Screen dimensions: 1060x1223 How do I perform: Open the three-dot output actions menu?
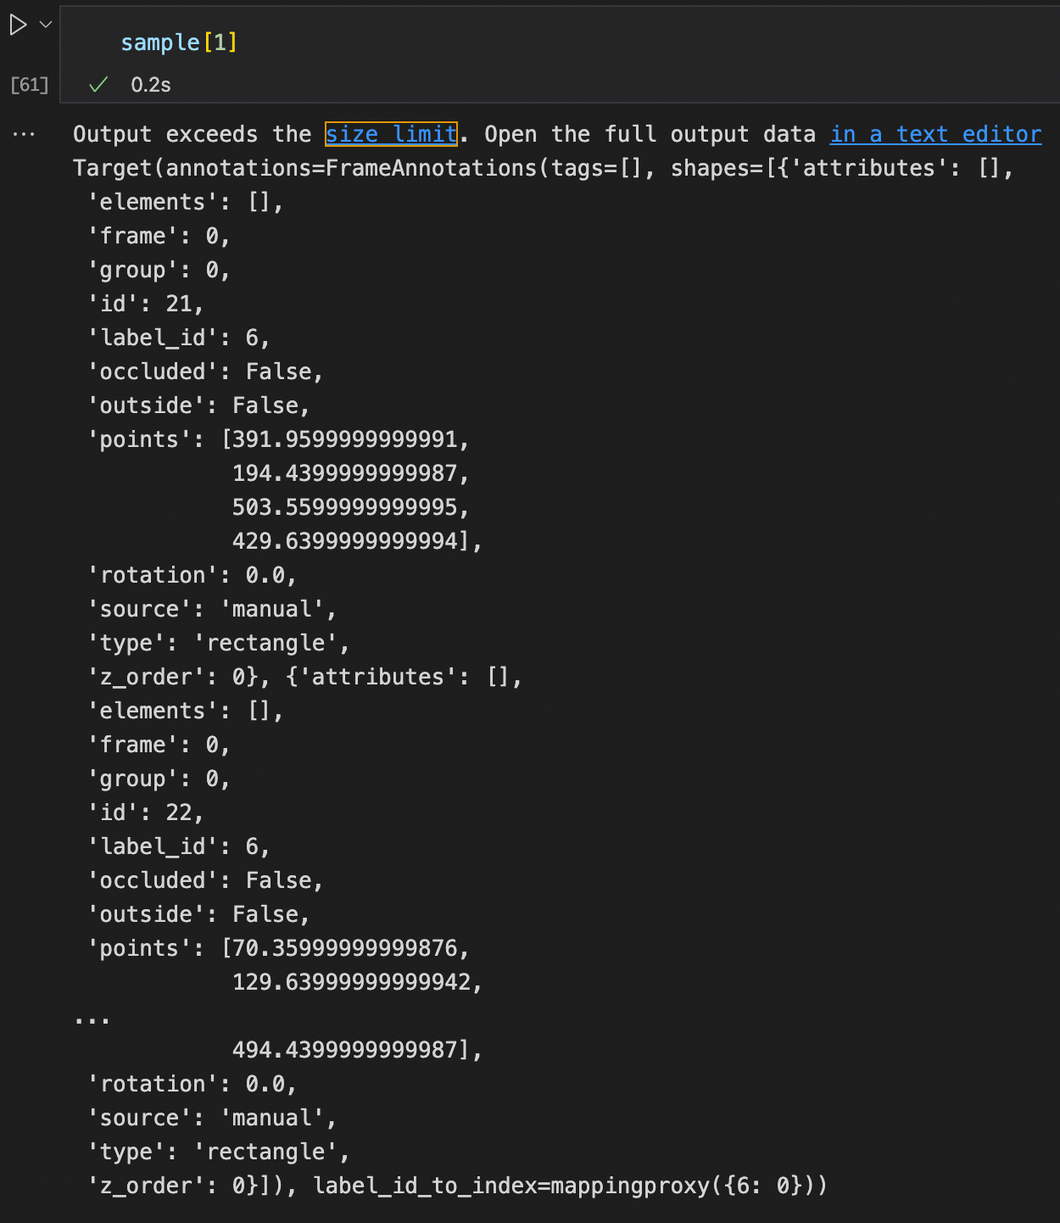pos(23,134)
